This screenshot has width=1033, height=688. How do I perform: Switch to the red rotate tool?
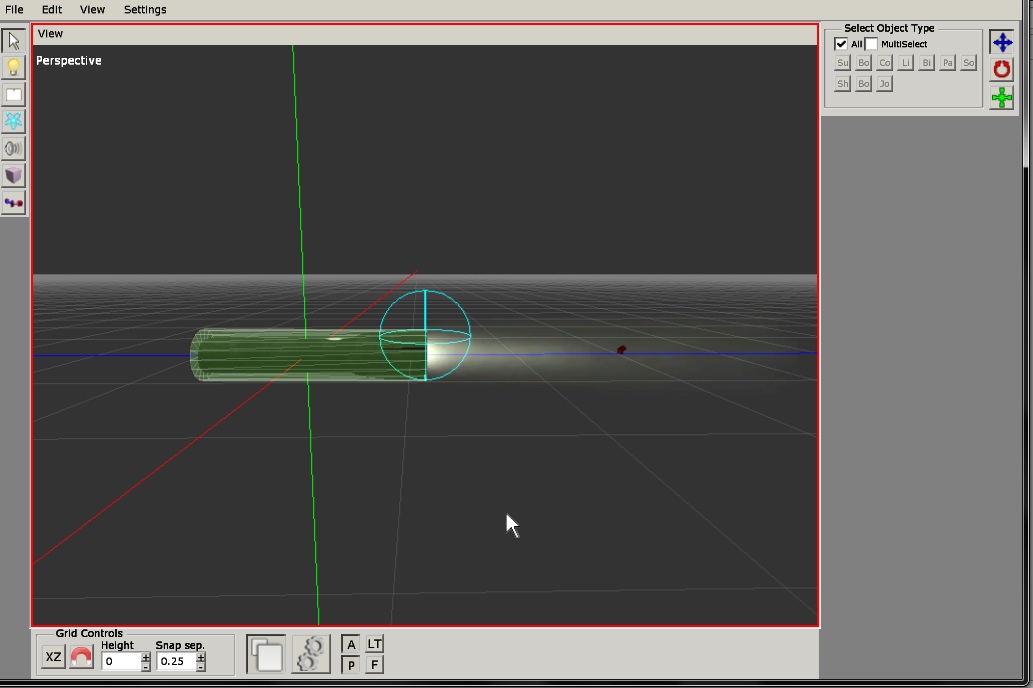tap(1001, 69)
